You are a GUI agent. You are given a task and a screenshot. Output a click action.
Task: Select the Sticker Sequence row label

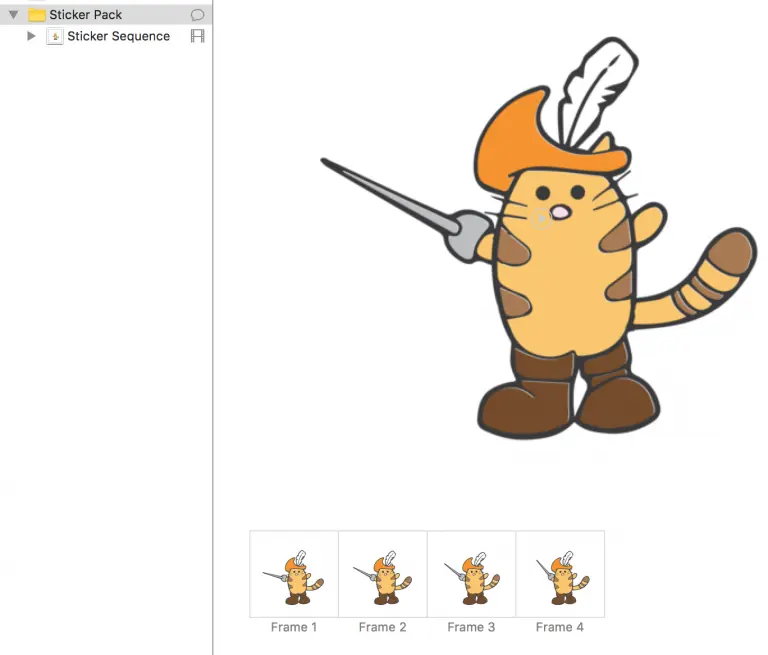[x=119, y=36]
